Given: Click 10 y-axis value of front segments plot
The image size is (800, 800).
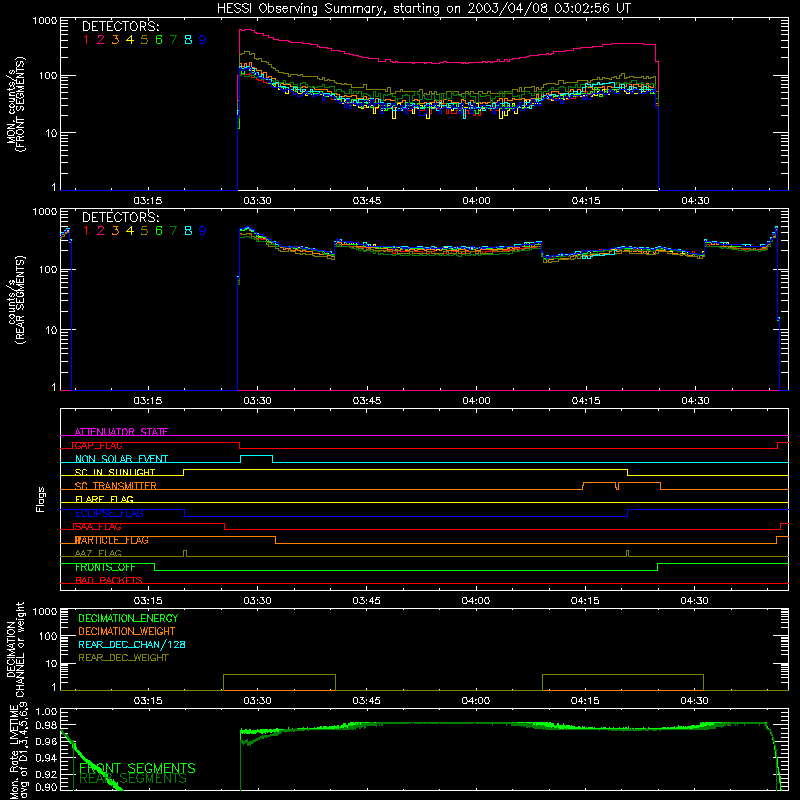Looking at the screenshot, I should tap(51, 133).
